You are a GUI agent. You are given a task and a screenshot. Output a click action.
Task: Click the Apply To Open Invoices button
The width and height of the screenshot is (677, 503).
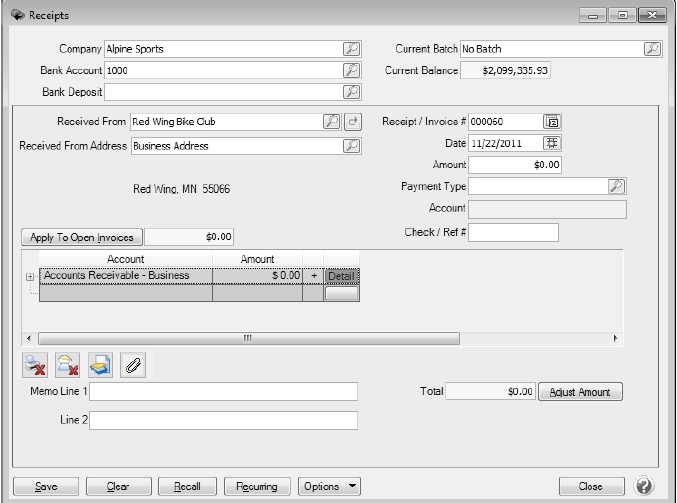83,237
